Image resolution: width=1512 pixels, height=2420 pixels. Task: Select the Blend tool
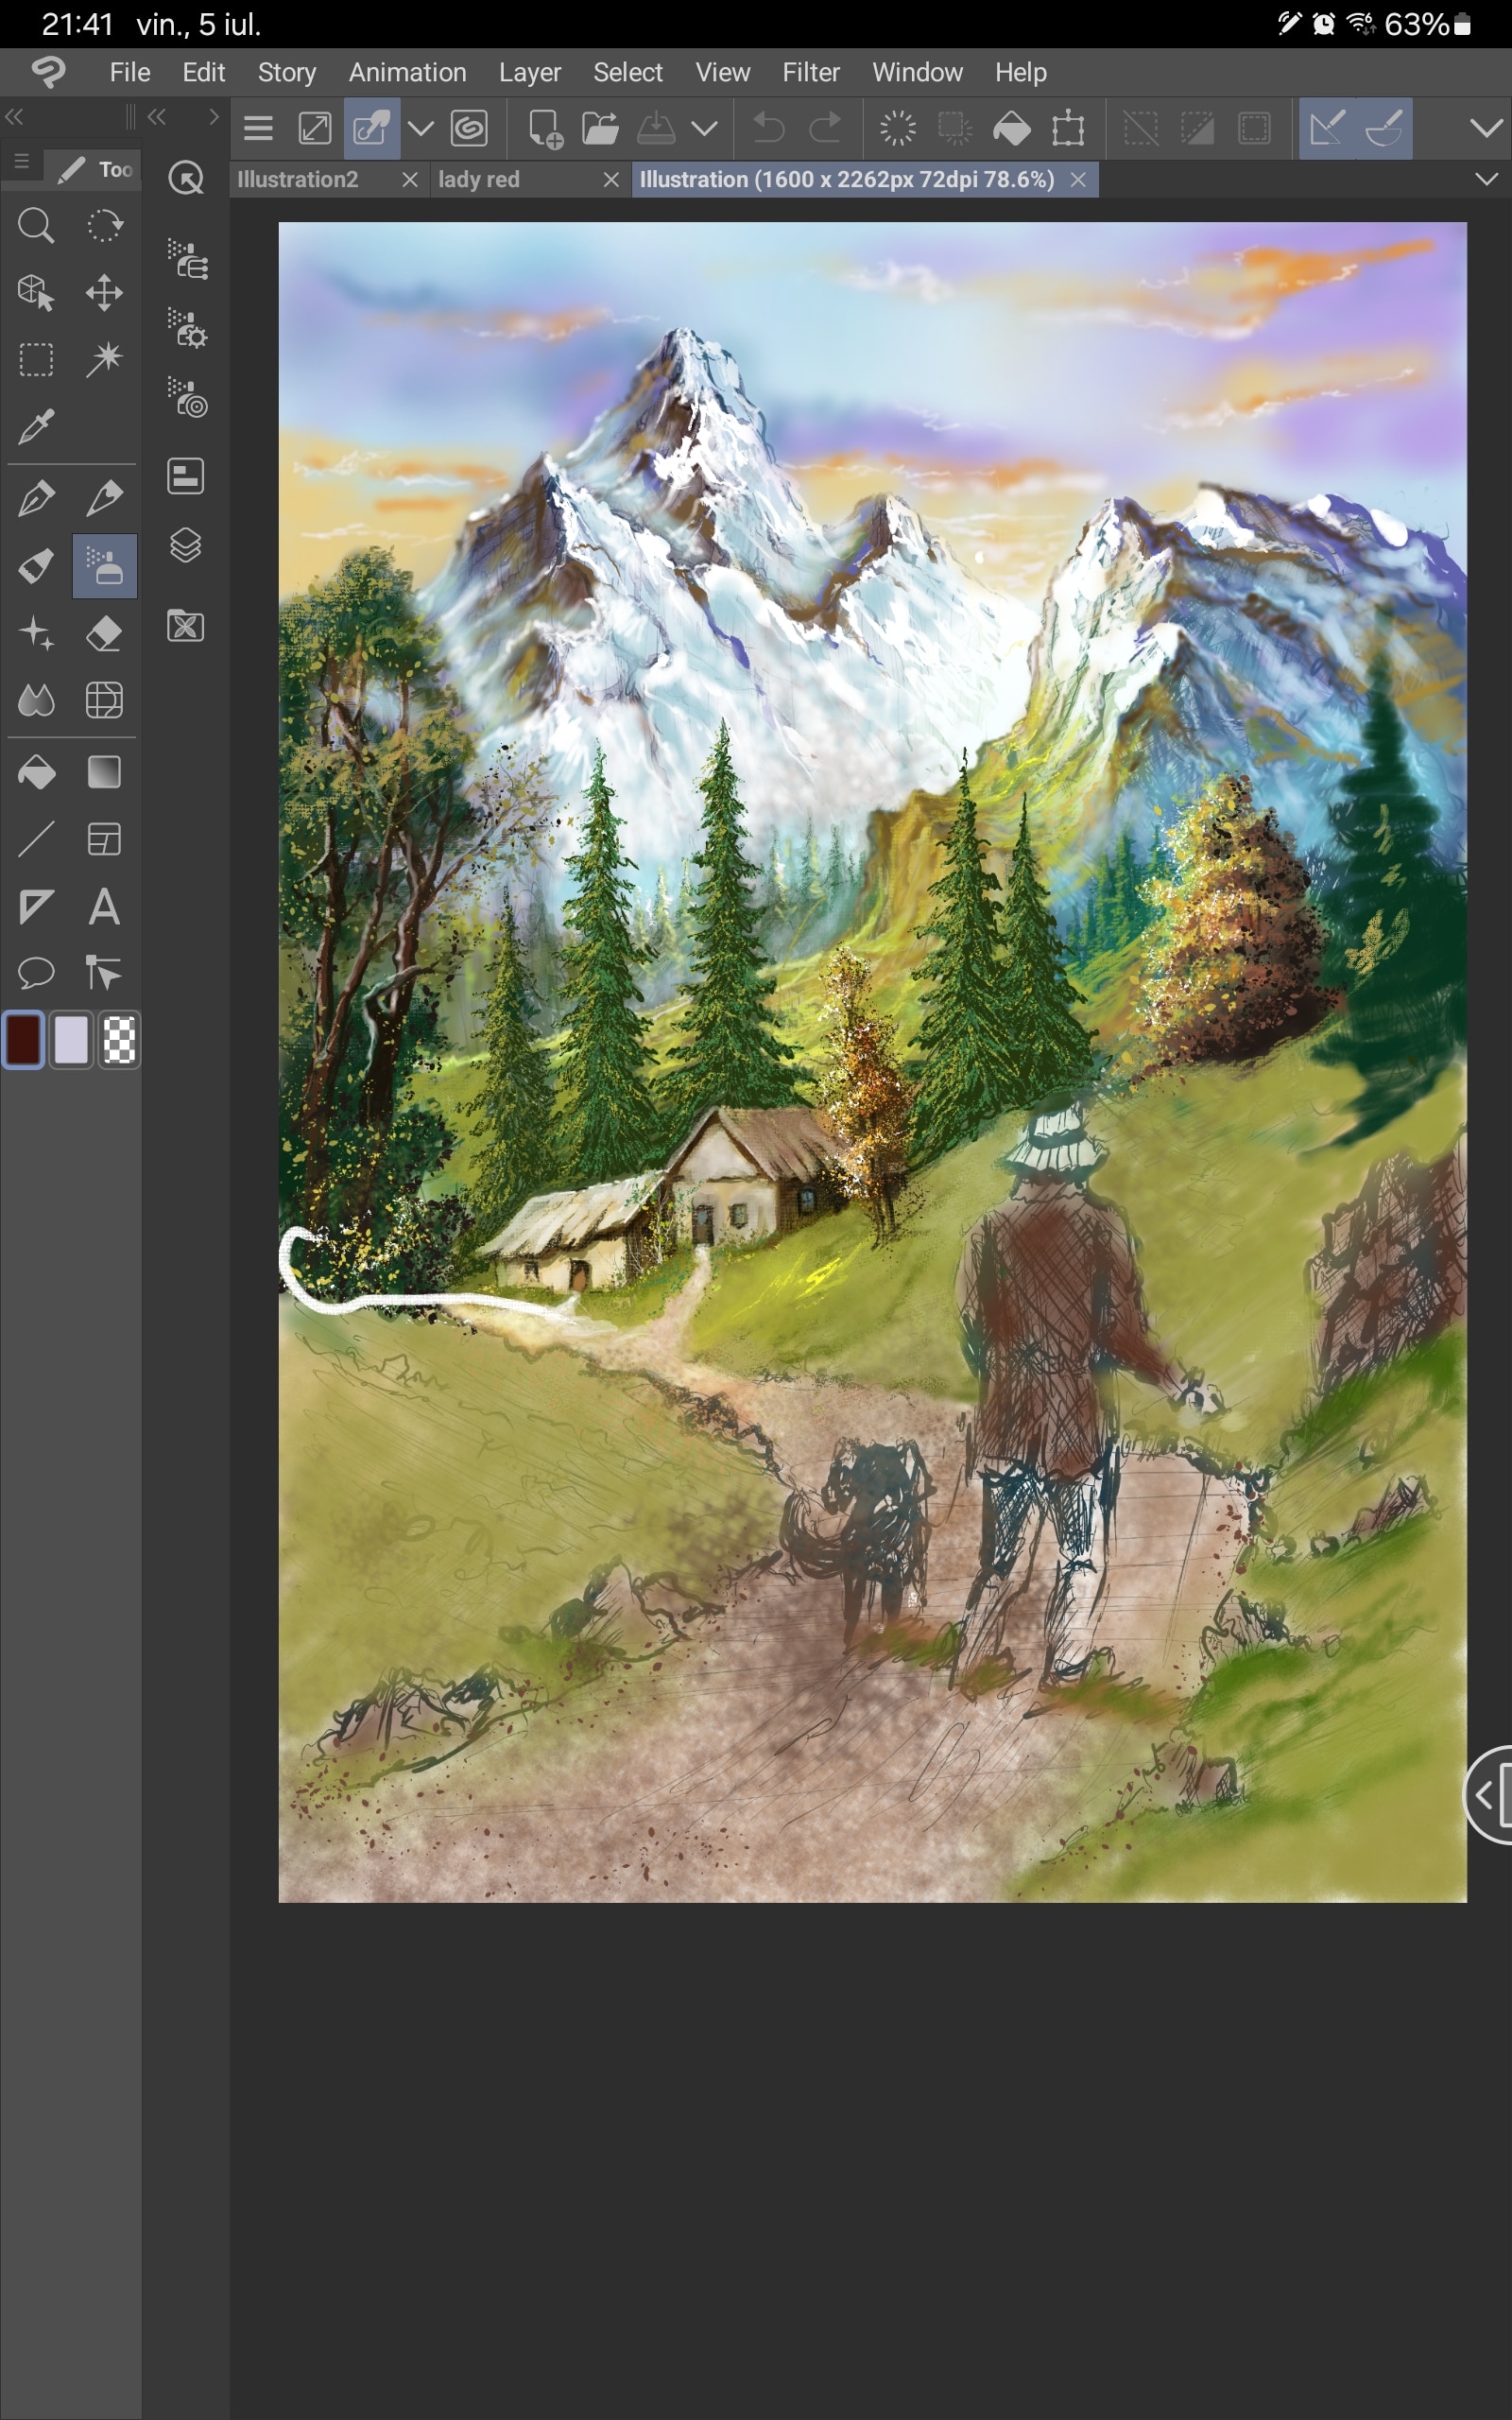[x=36, y=700]
